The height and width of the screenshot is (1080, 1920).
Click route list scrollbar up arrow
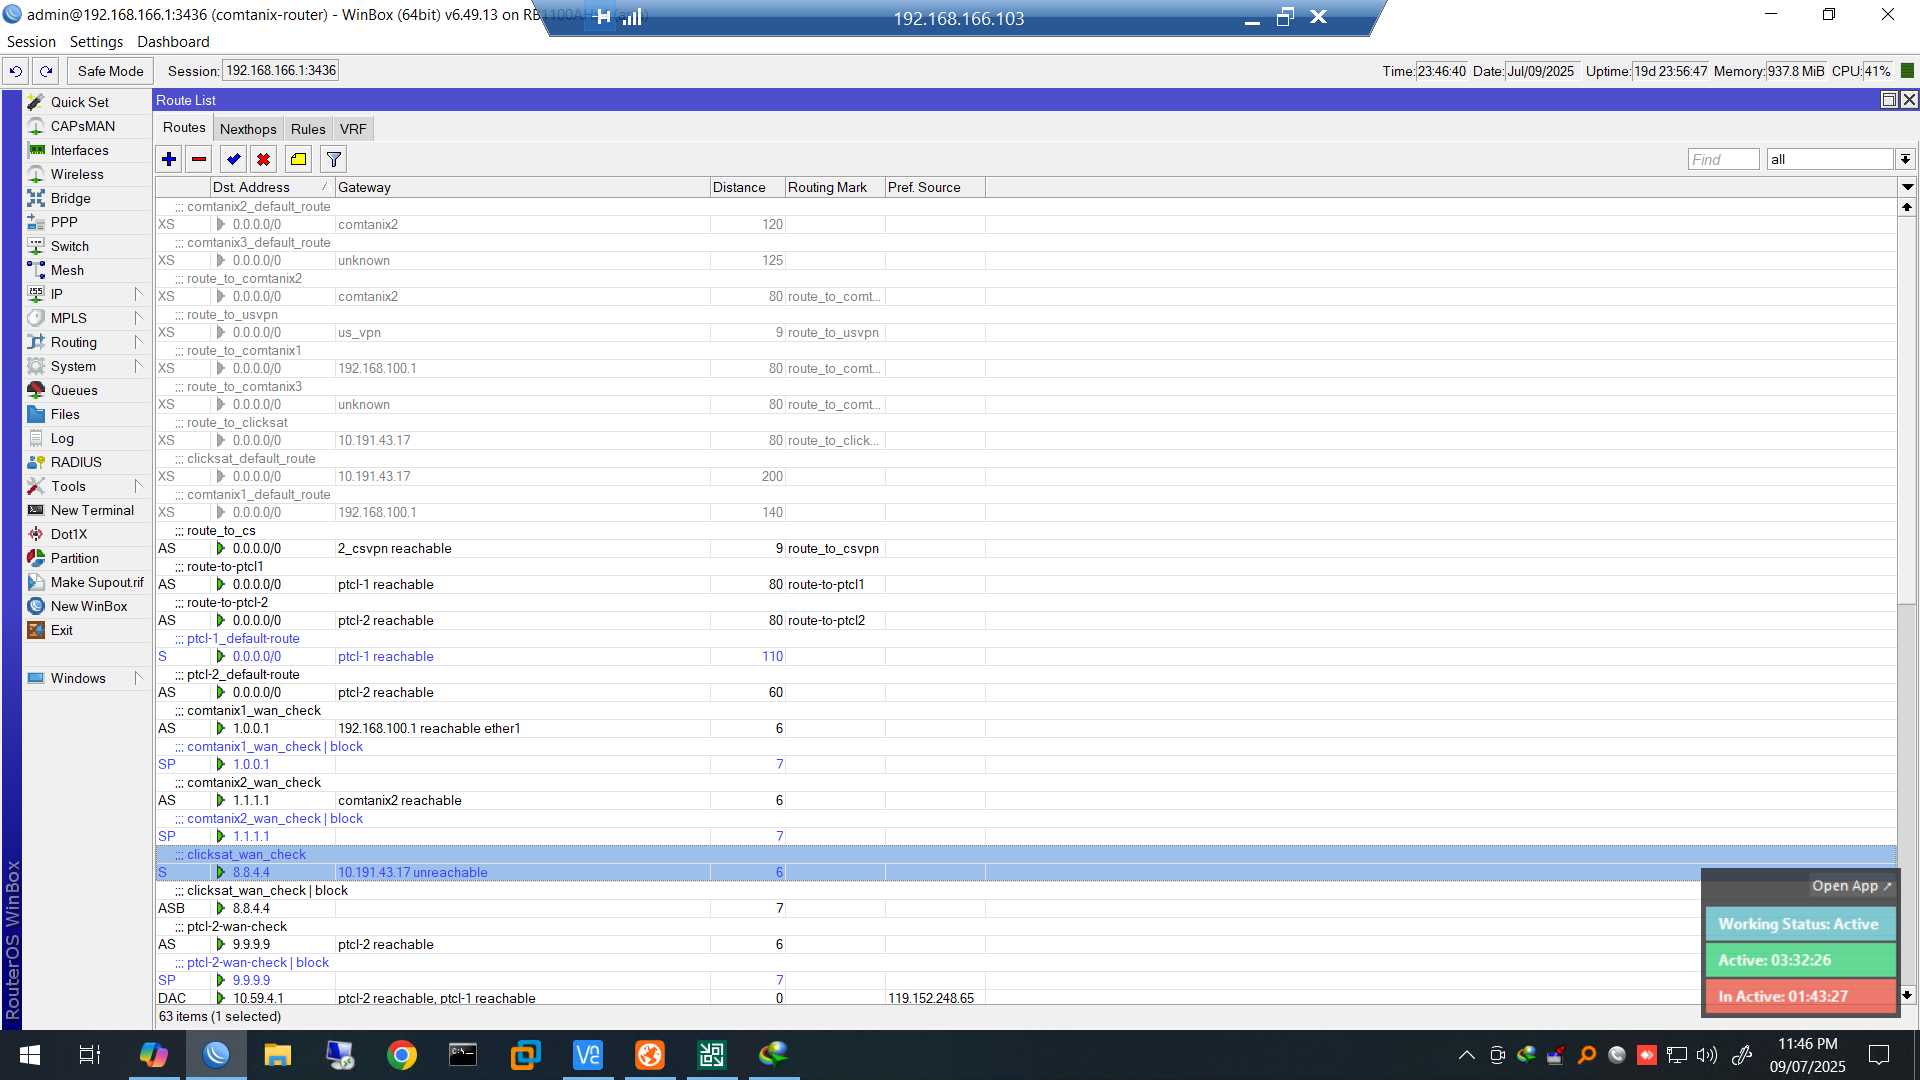pos(1907,207)
